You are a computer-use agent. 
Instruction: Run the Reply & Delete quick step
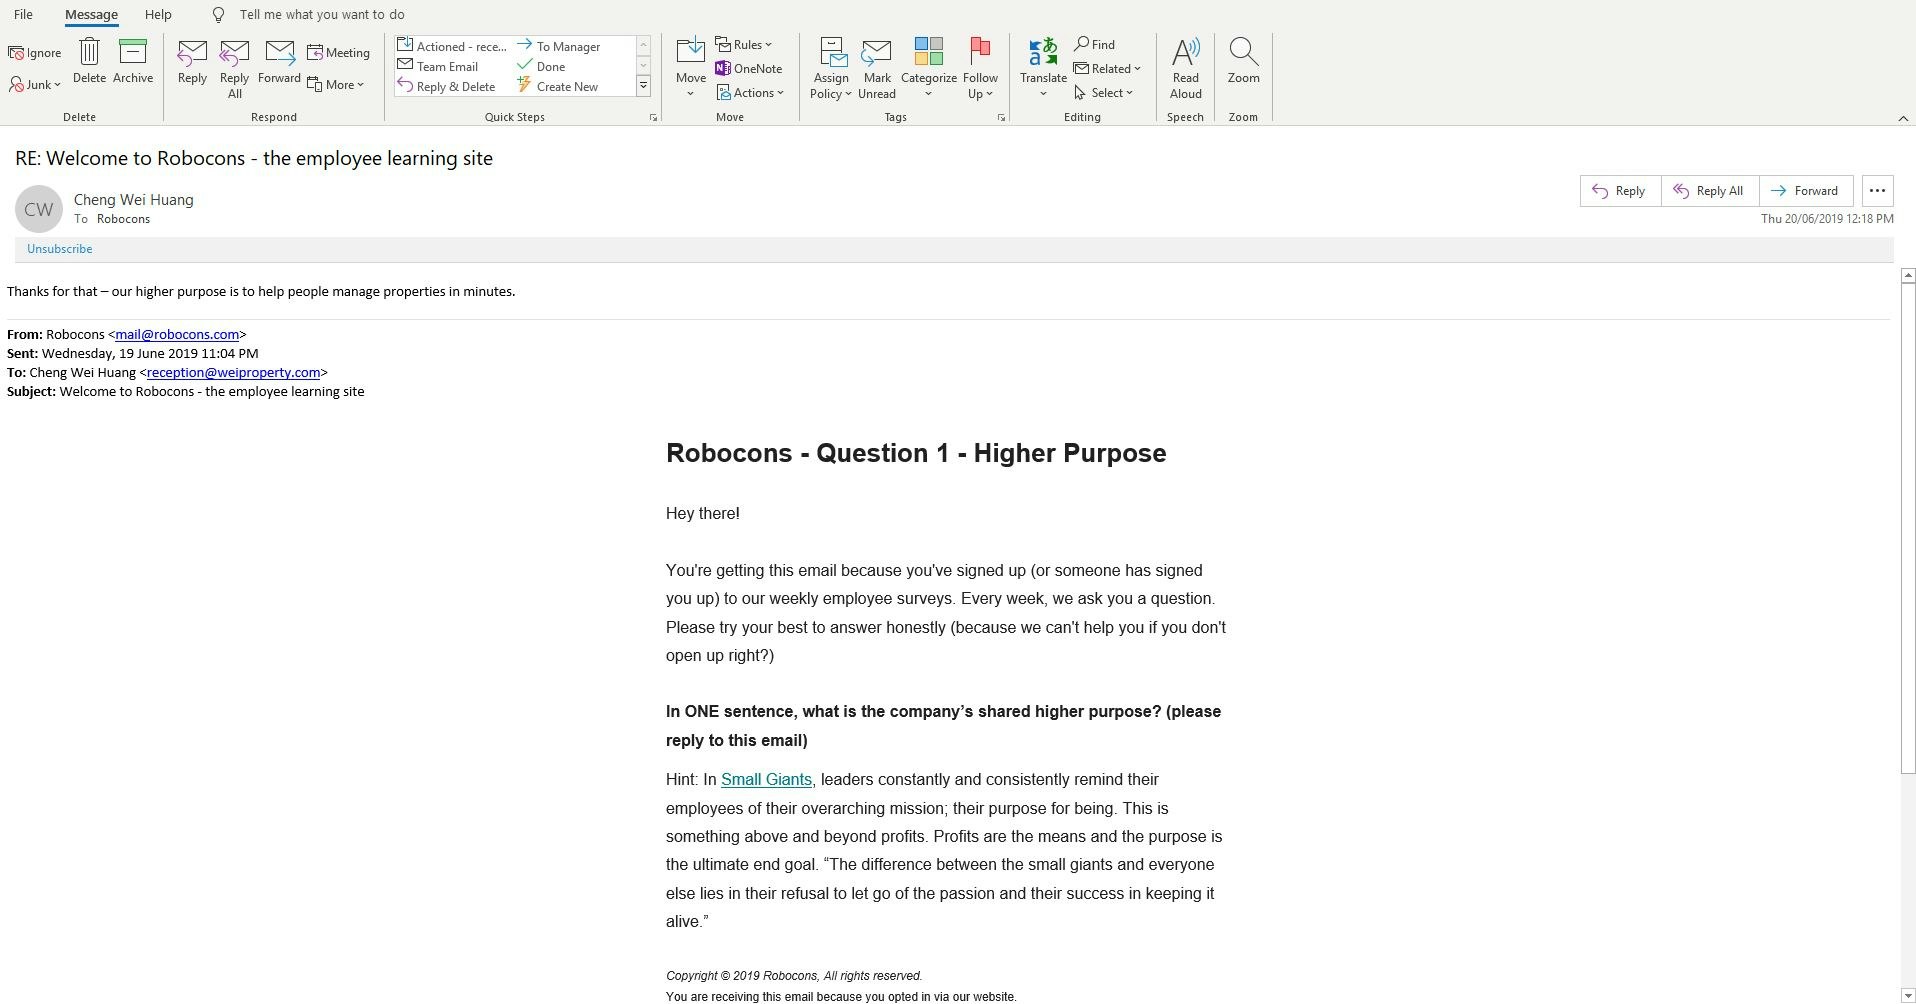click(446, 86)
